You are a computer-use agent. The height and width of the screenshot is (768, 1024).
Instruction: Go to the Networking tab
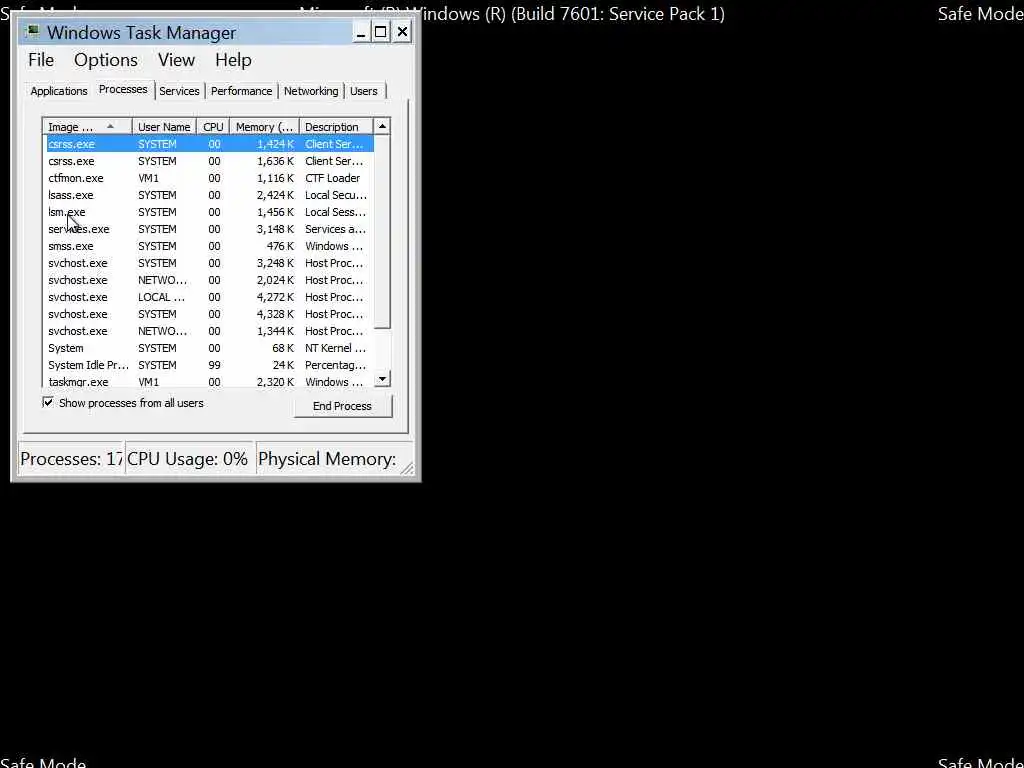[x=311, y=91]
